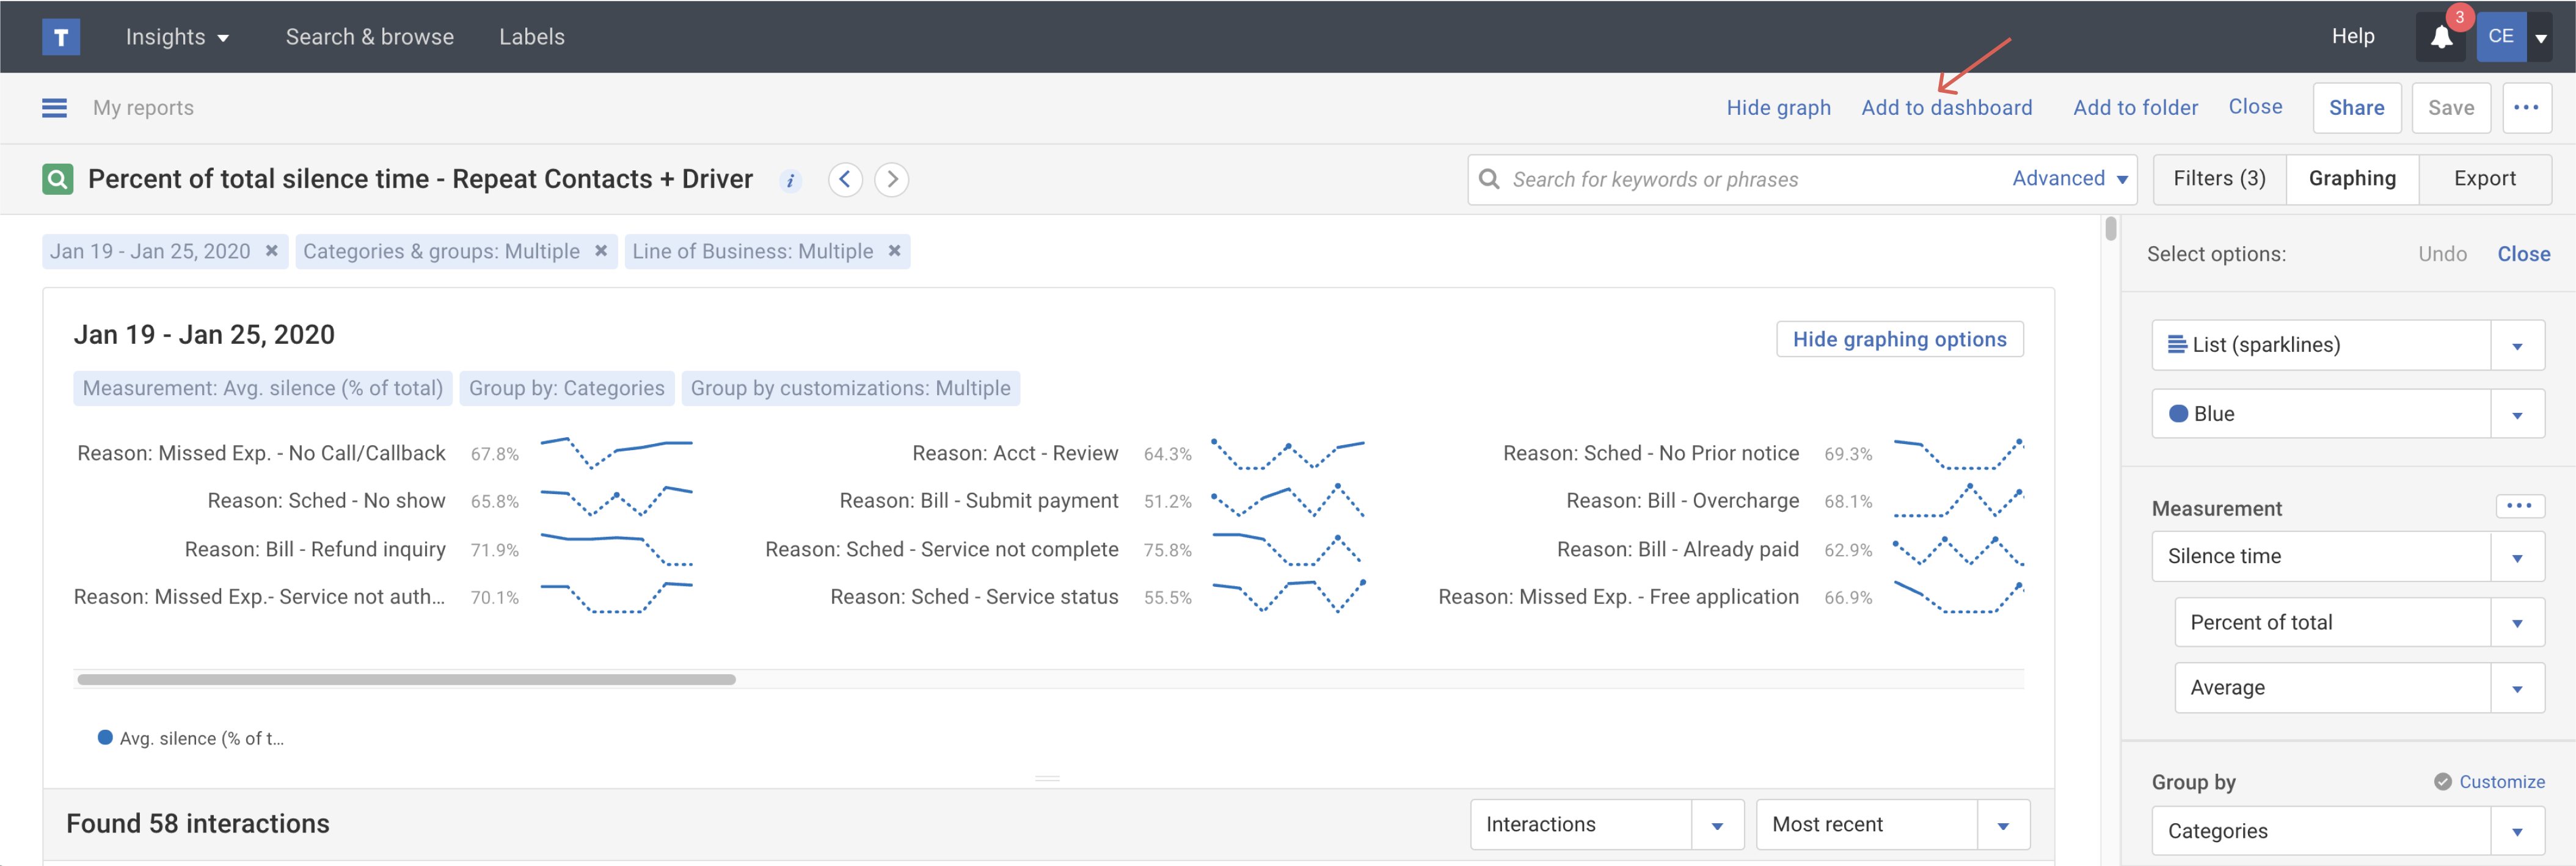Open the Insights menu
The width and height of the screenshot is (2576, 866).
(177, 37)
